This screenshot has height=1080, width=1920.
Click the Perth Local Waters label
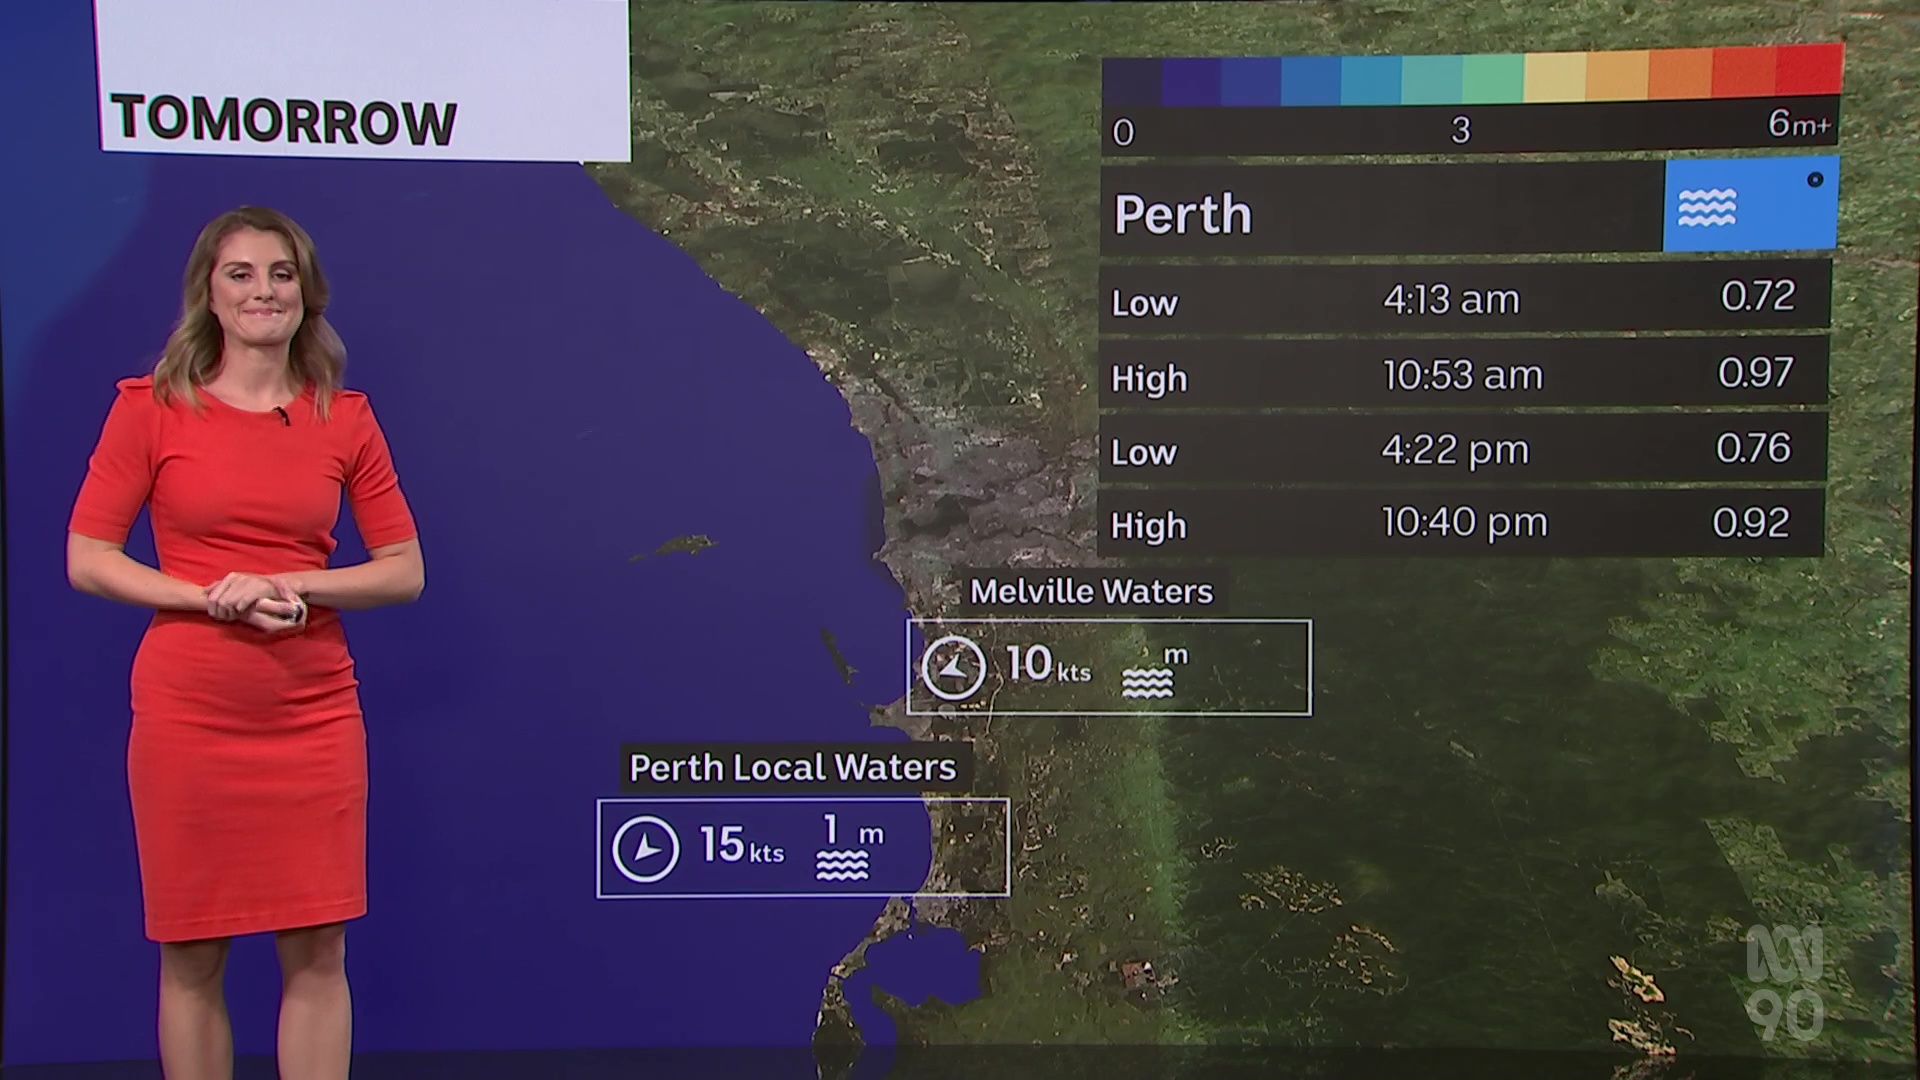793,767
